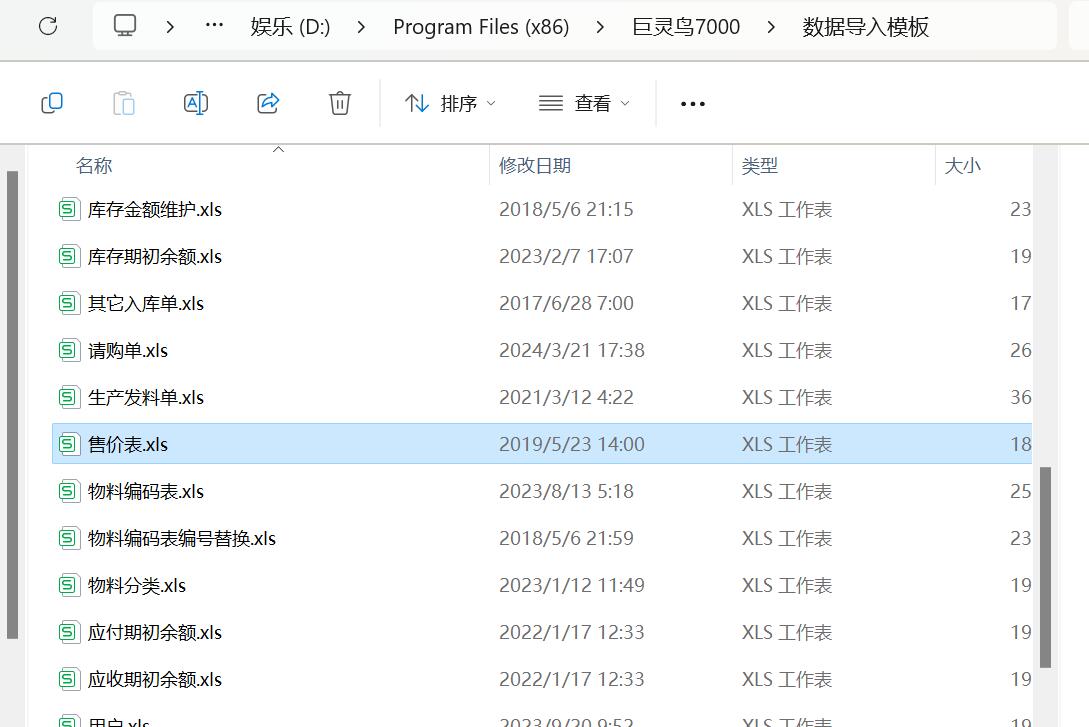Click the This PC monitor icon

coord(125,26)
